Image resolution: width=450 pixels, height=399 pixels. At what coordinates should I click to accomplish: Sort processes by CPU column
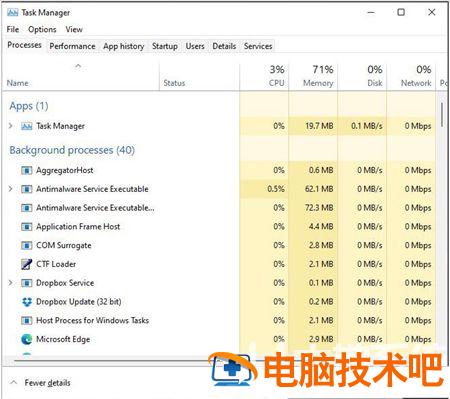tap(264, 77)
